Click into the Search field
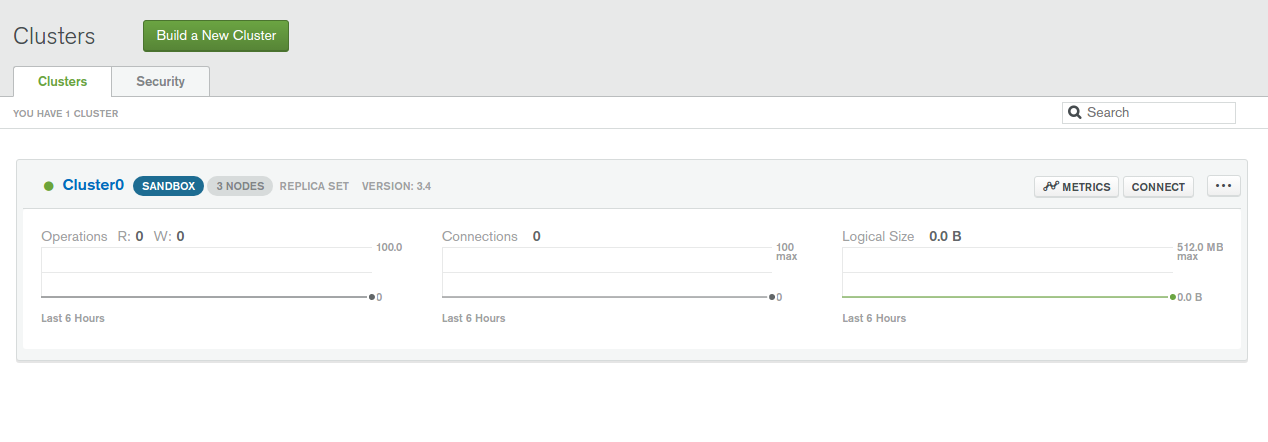This screenshot has height=442, width=1268. [x=1158, y=113]
